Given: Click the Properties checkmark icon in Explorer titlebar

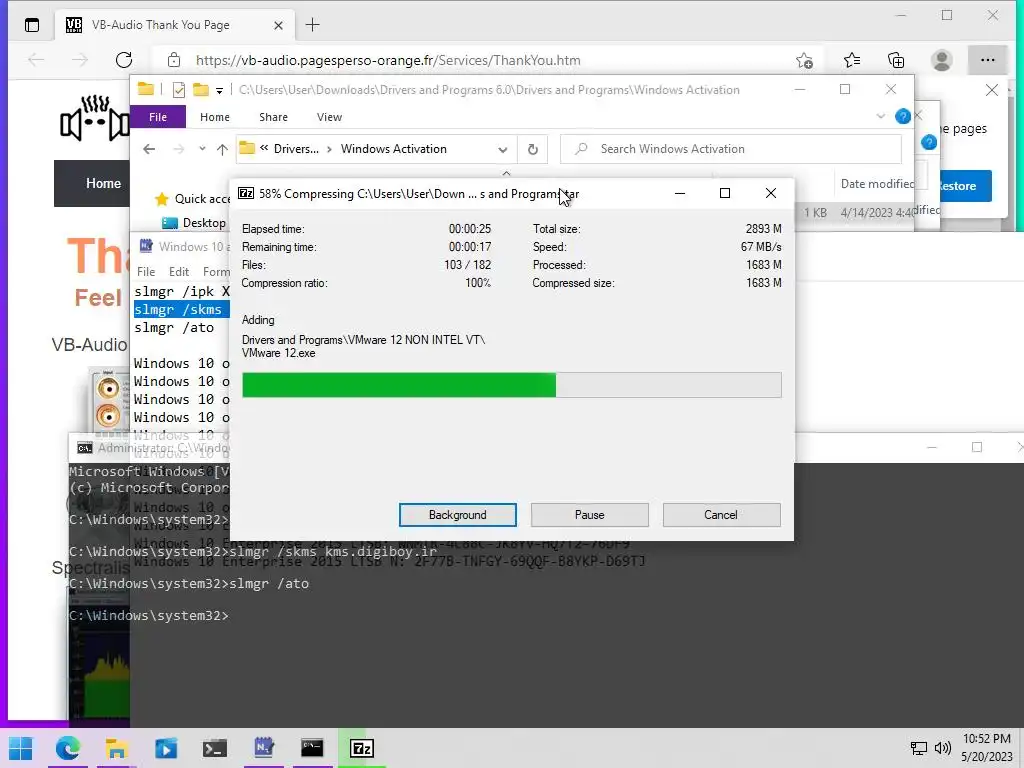Looking at the screenshot, I should 178,90.
